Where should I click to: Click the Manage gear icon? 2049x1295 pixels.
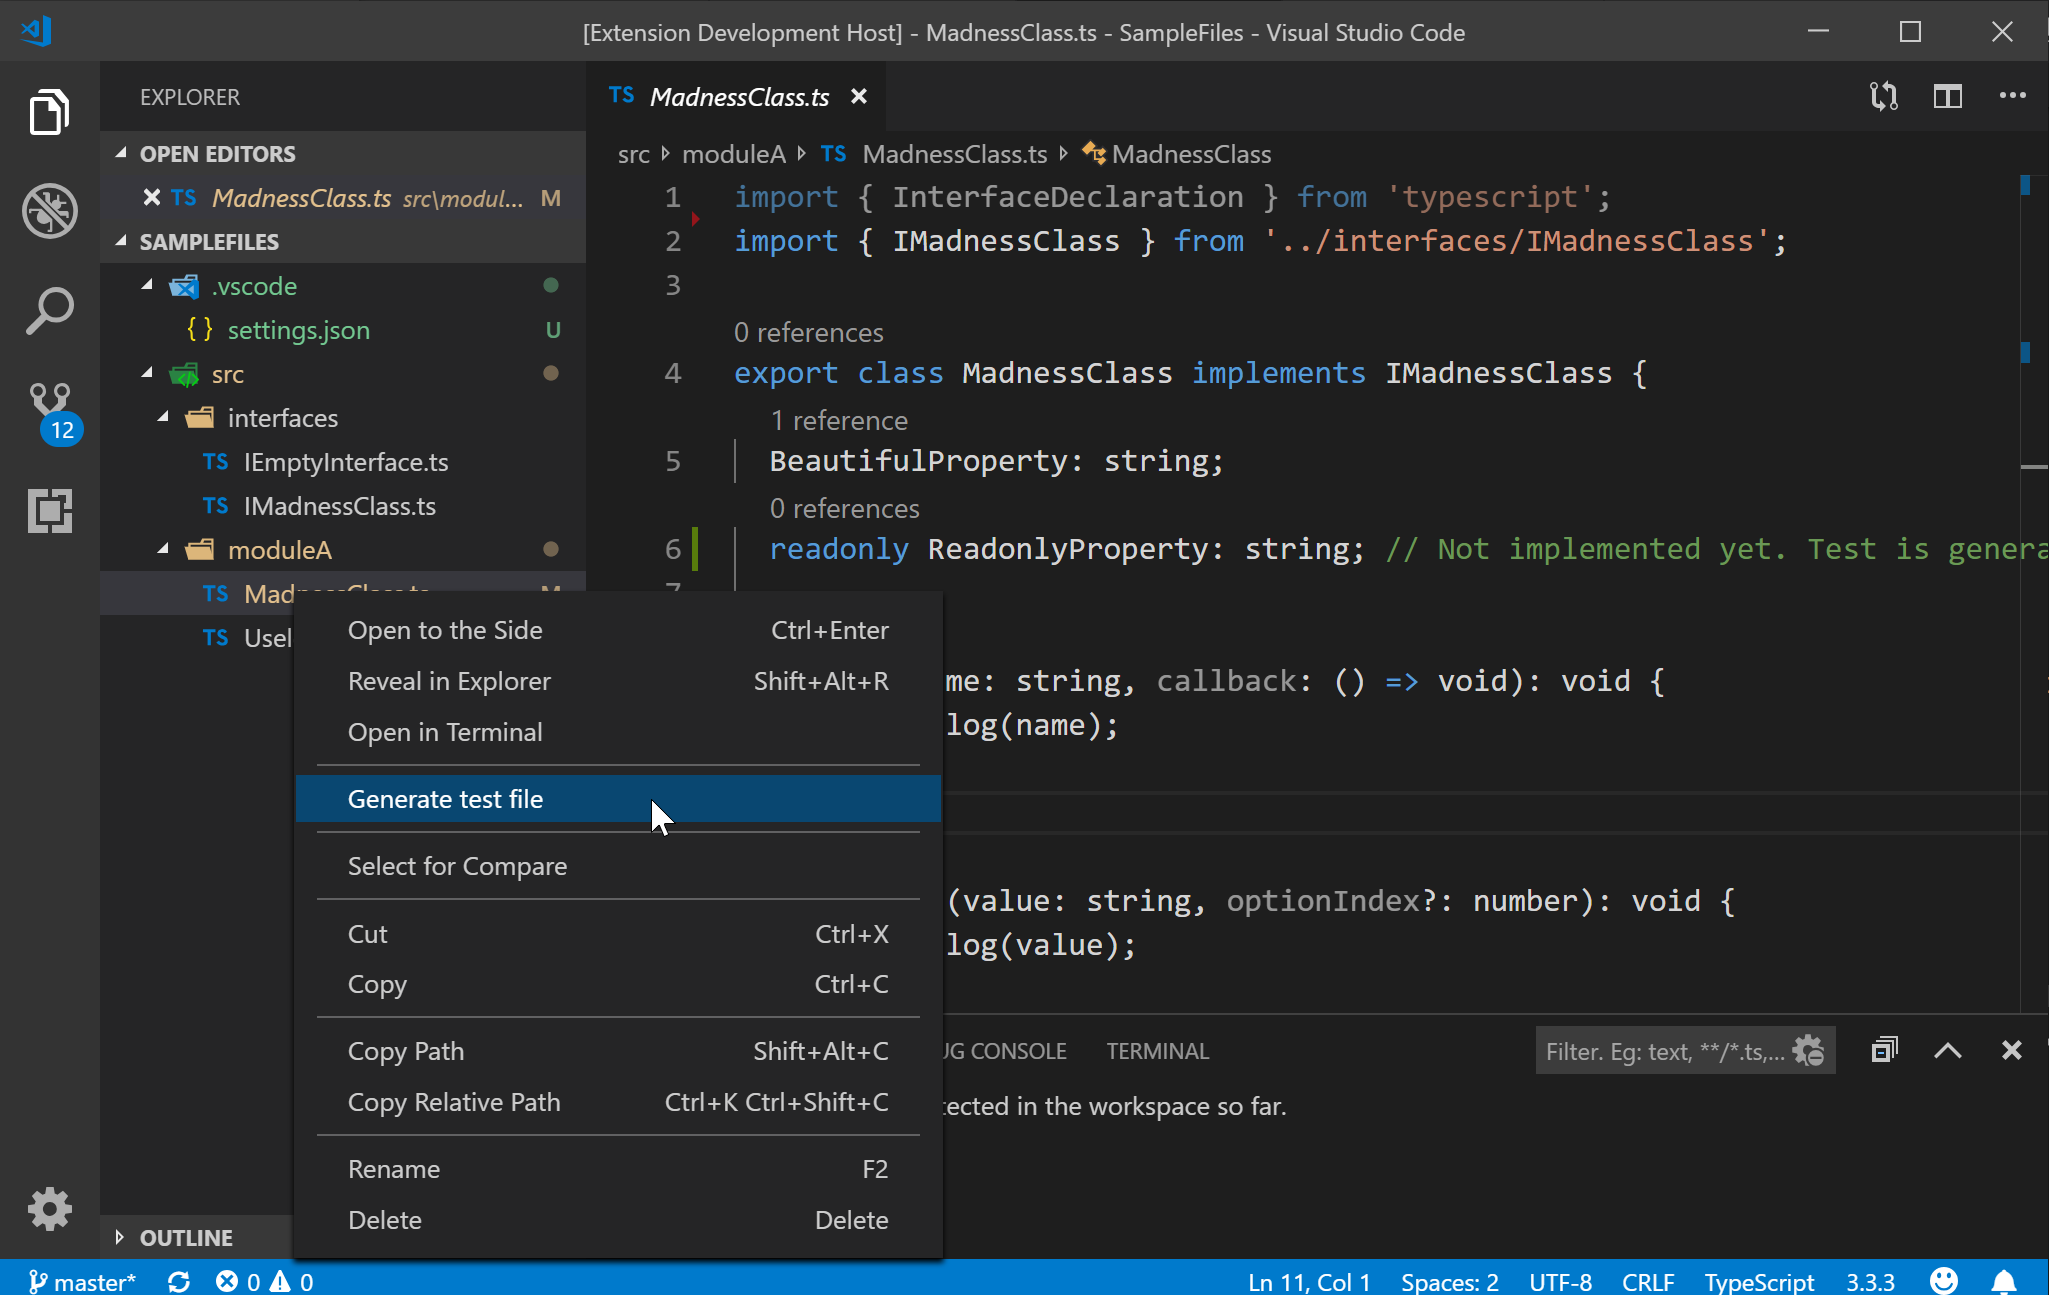[x=49, y=1209]
